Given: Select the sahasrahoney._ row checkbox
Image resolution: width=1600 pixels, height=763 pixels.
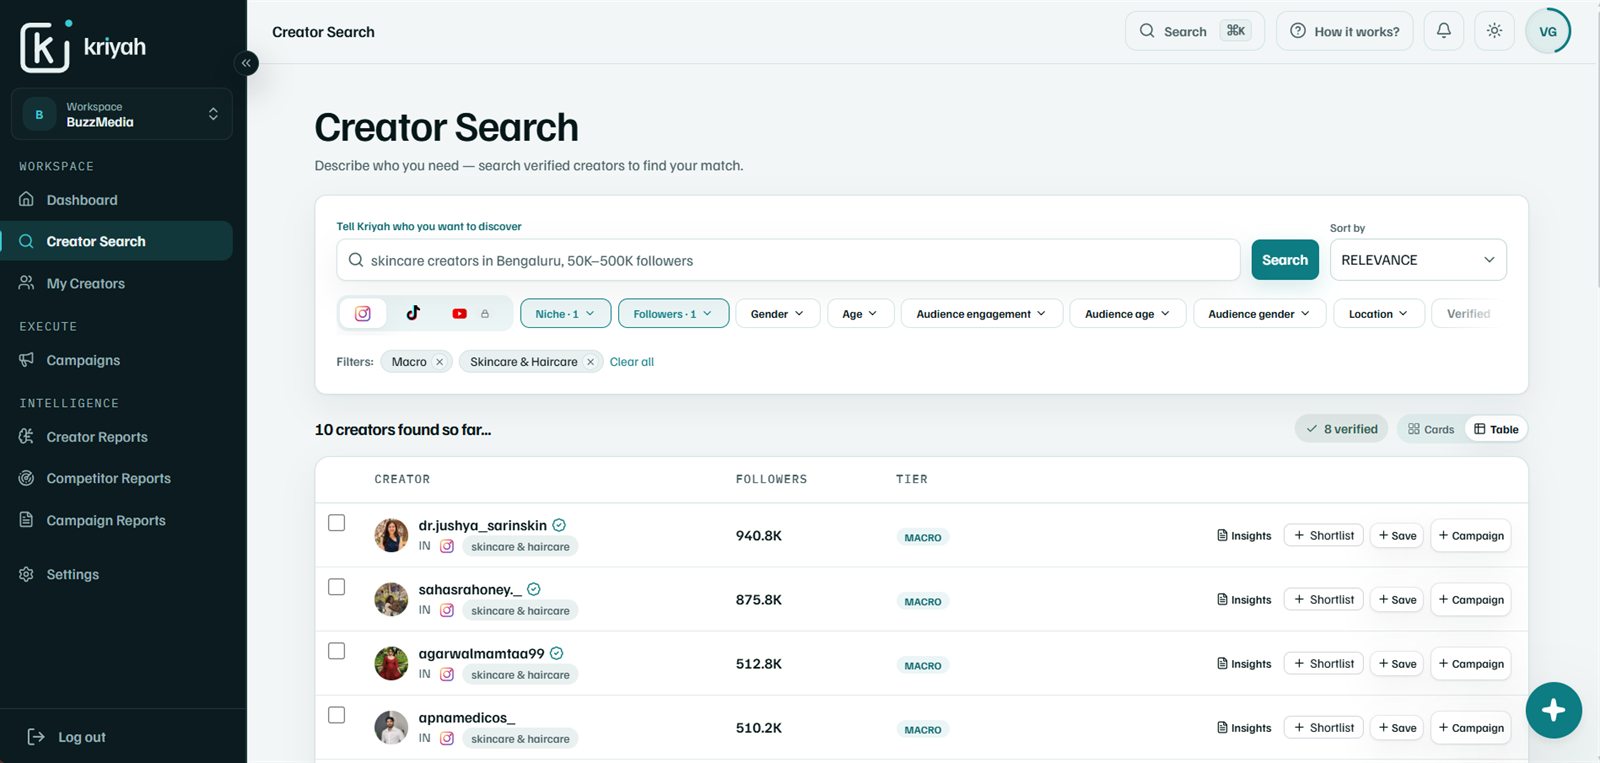Looking at the screenshot, I should coord(337,587).
